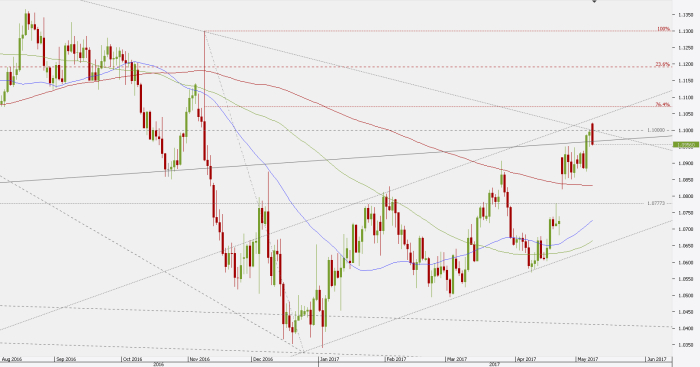Select the 100% Fibonacci level label
Screen dimensions: 700x367
(x=663, y=29)
